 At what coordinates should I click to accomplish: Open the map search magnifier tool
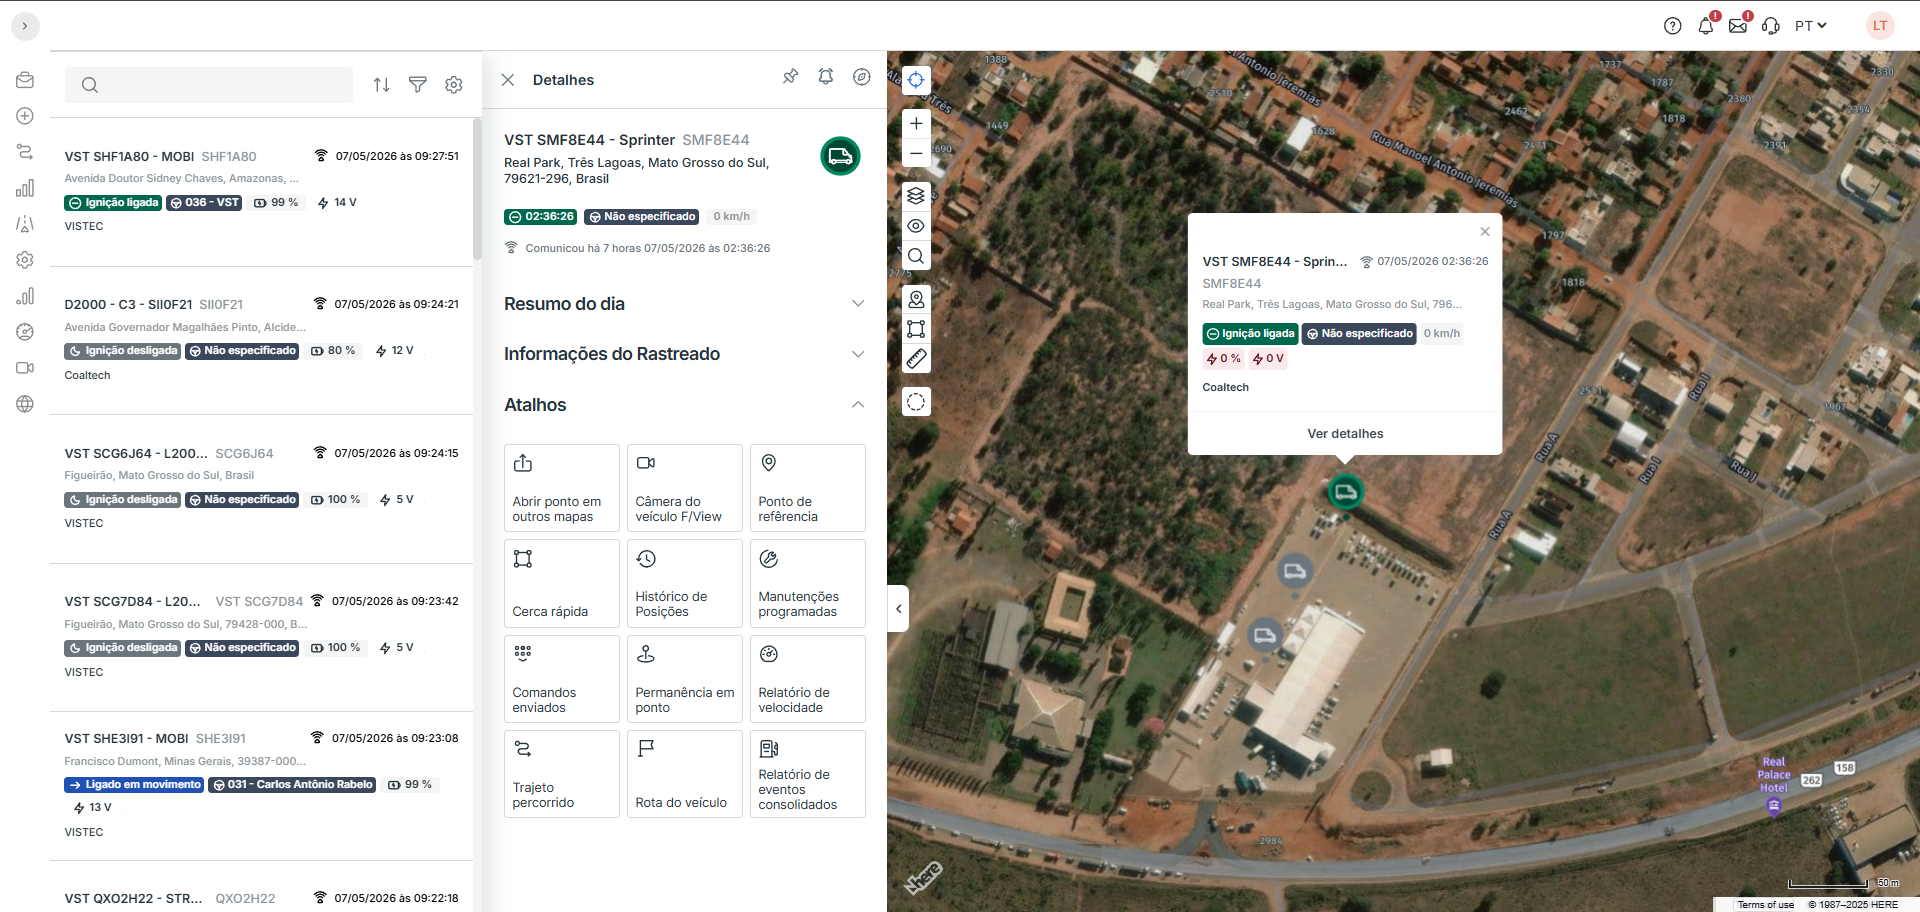(x=916, y=256)
